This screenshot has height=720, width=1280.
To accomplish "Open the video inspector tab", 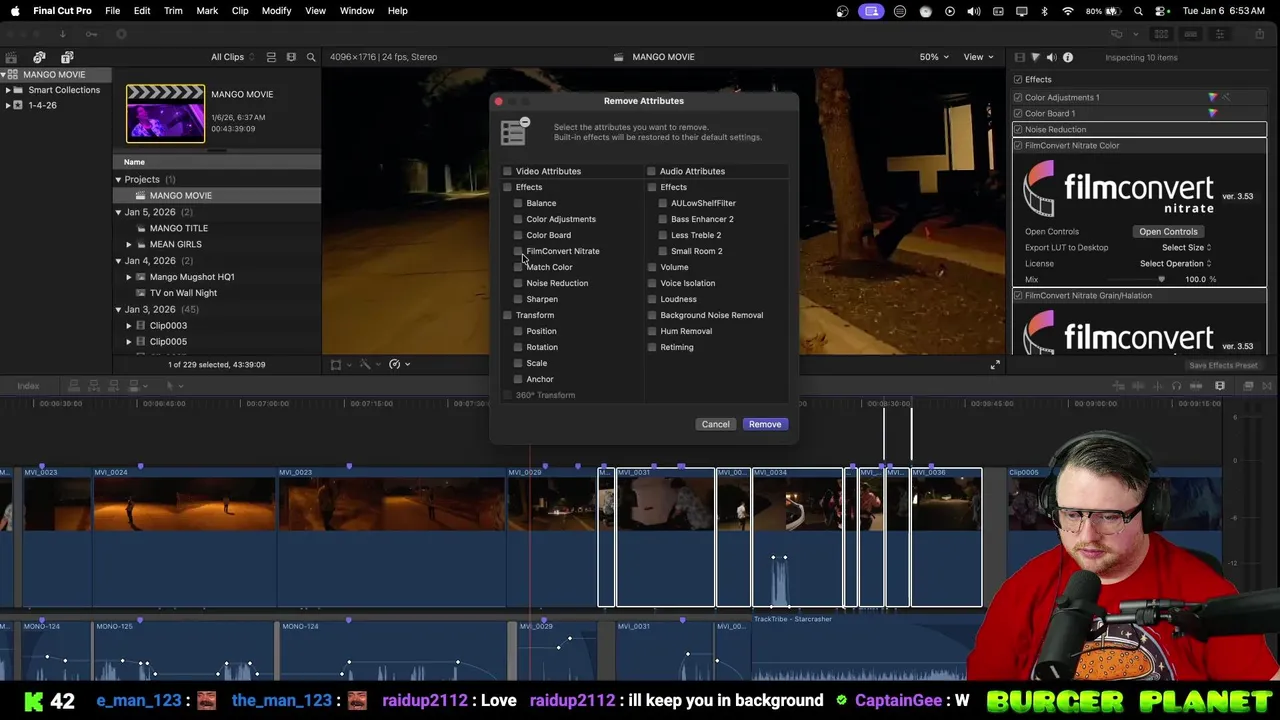I will 1019,57.
